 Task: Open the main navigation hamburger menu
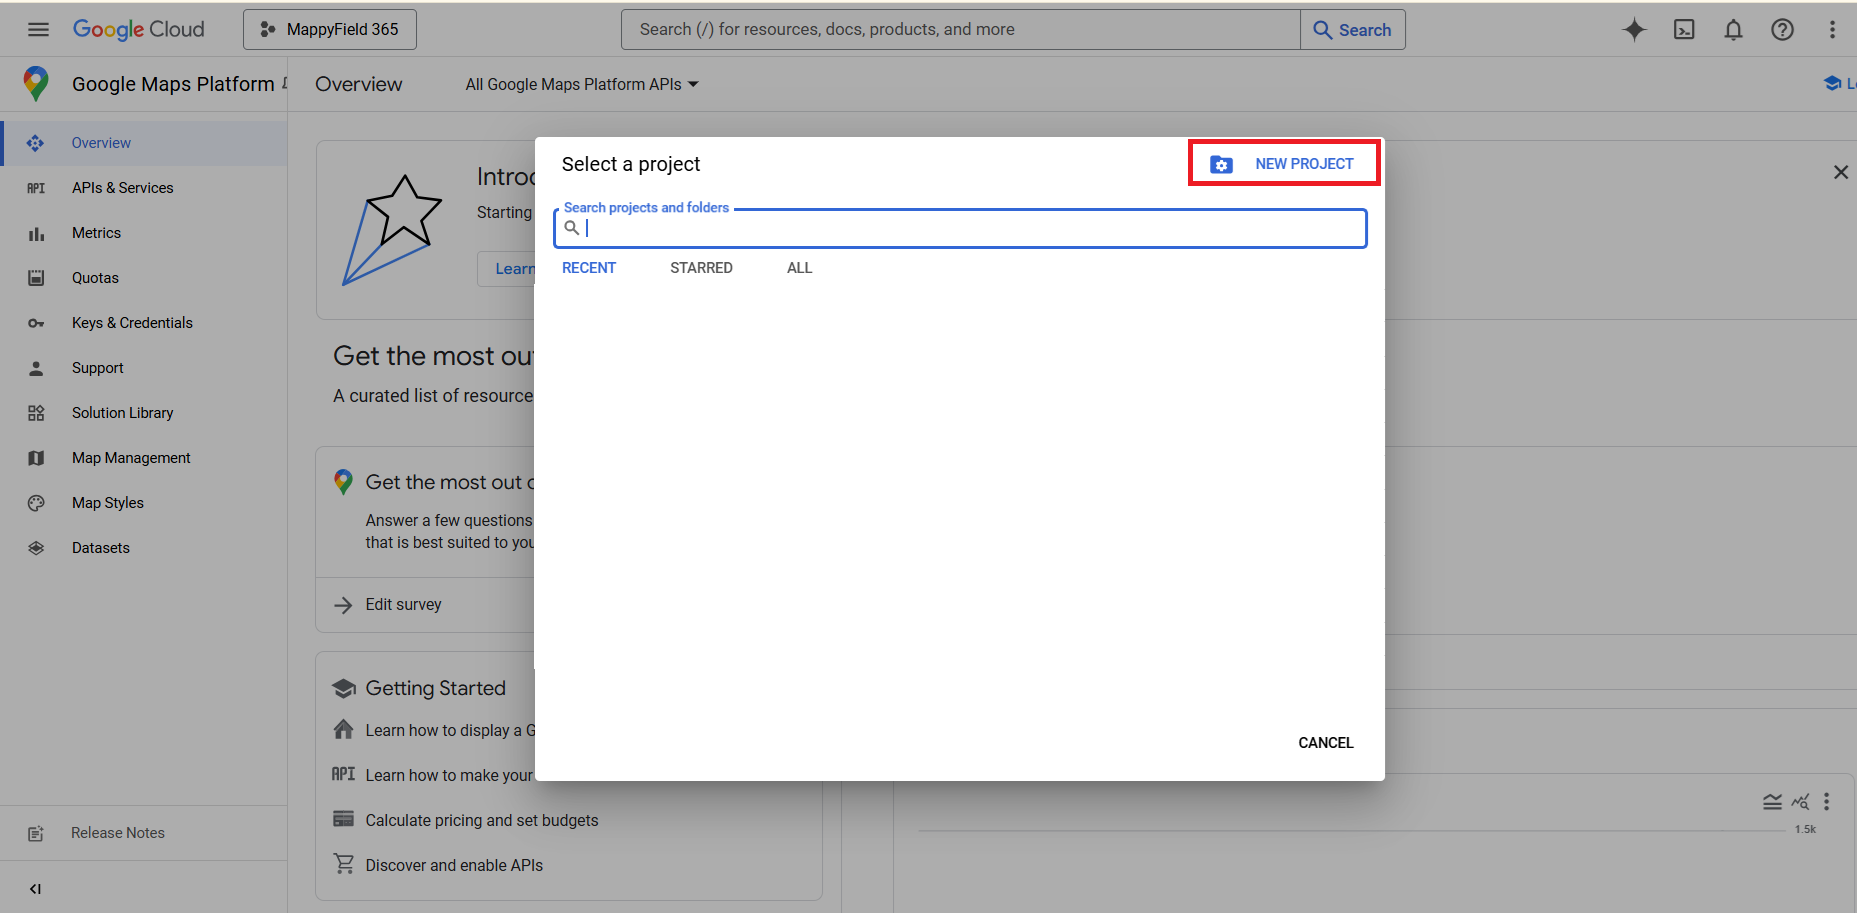38,30
